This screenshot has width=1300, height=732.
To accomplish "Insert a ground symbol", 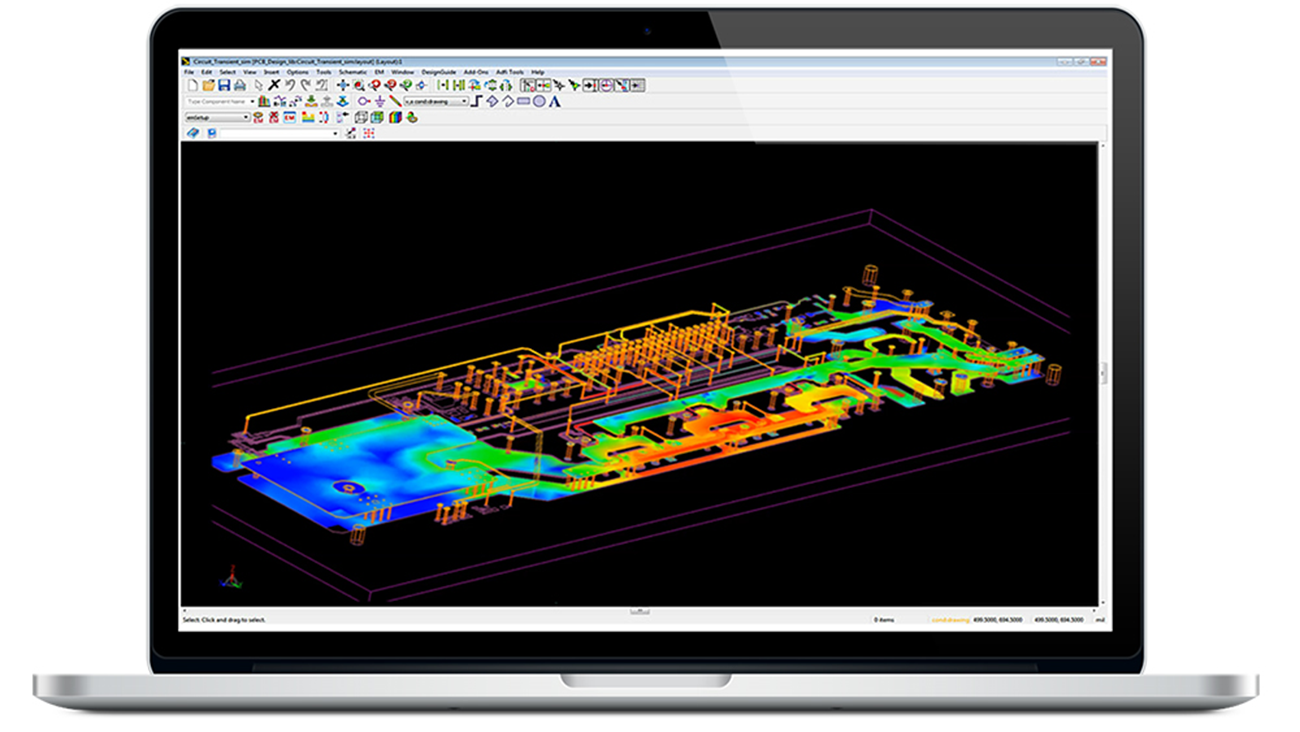I will (380, 101).
